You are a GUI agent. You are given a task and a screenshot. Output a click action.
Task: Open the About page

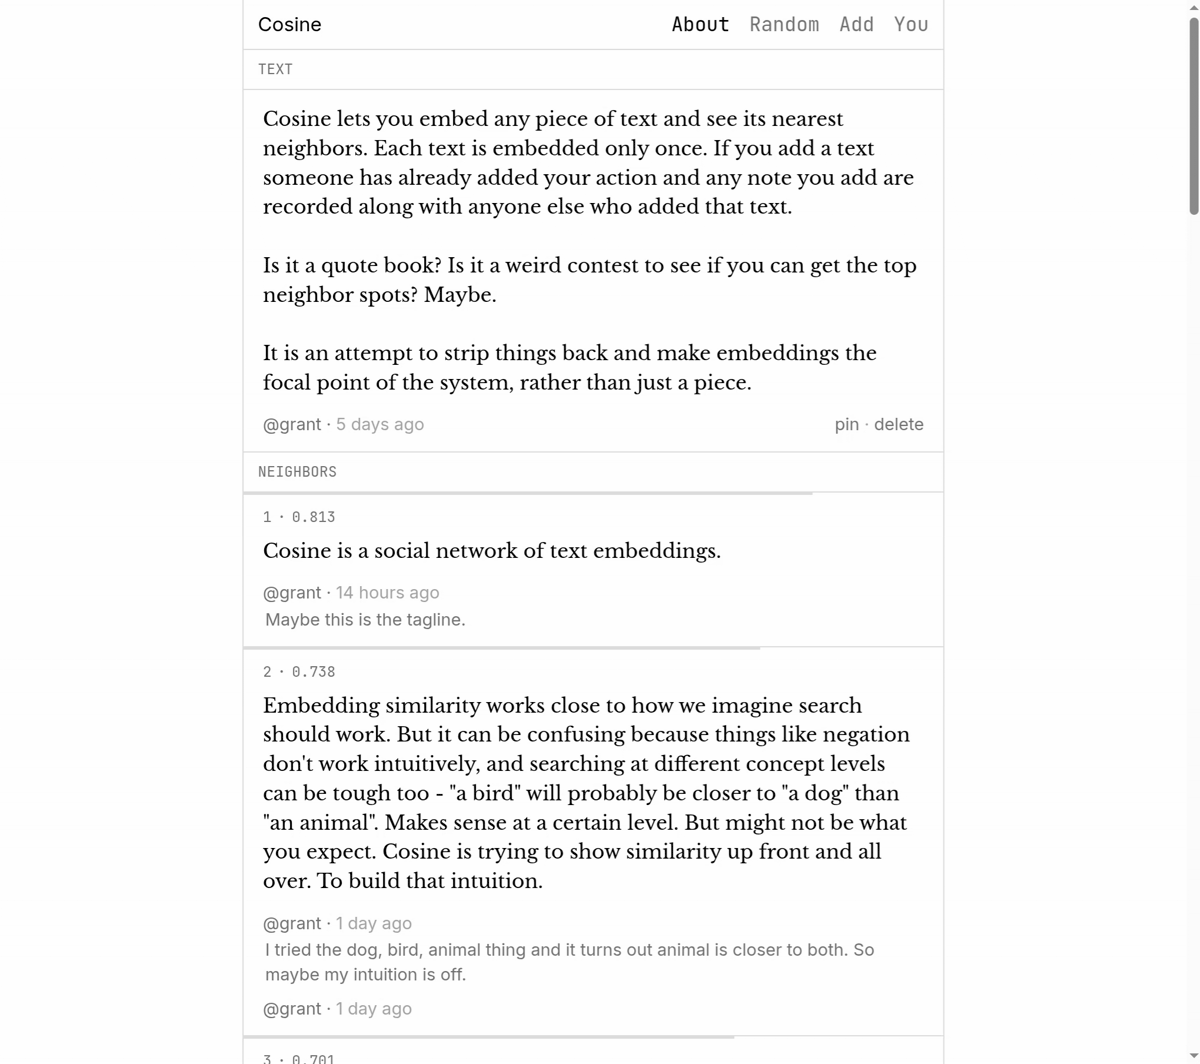tap(700, 25)
